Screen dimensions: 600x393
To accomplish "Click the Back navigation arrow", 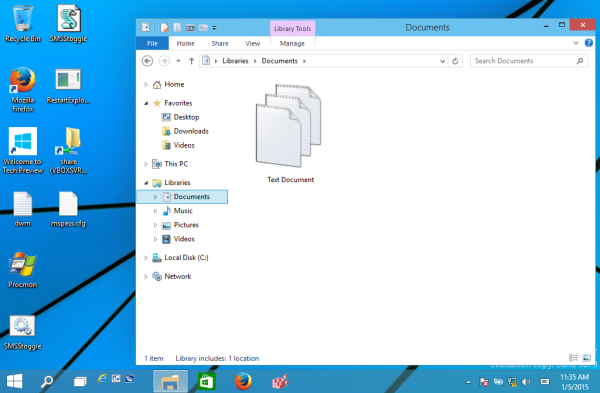I will [x=147, y=61].
